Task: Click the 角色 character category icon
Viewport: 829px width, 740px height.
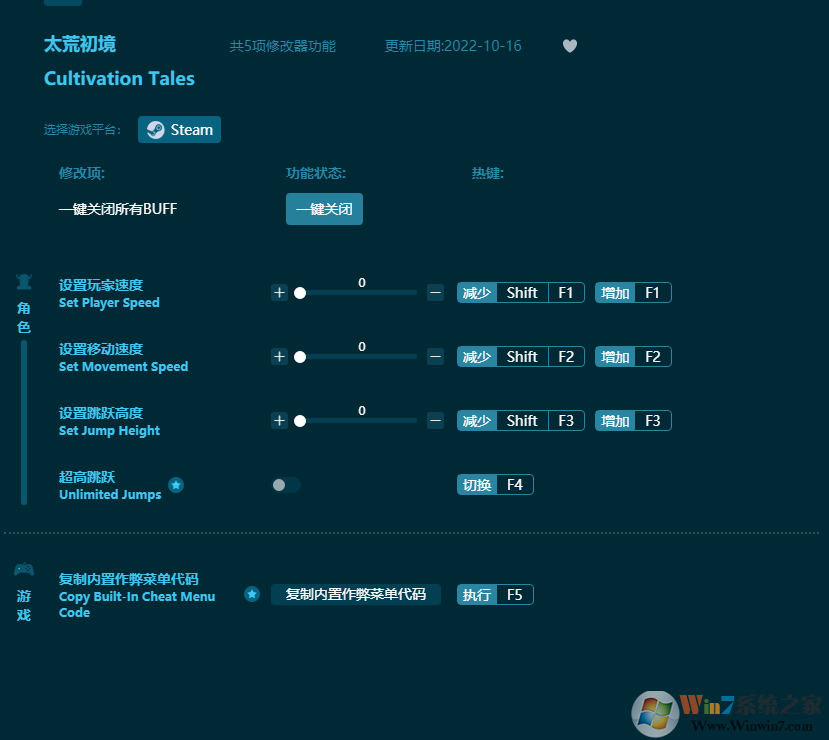Action: (24, 282)
